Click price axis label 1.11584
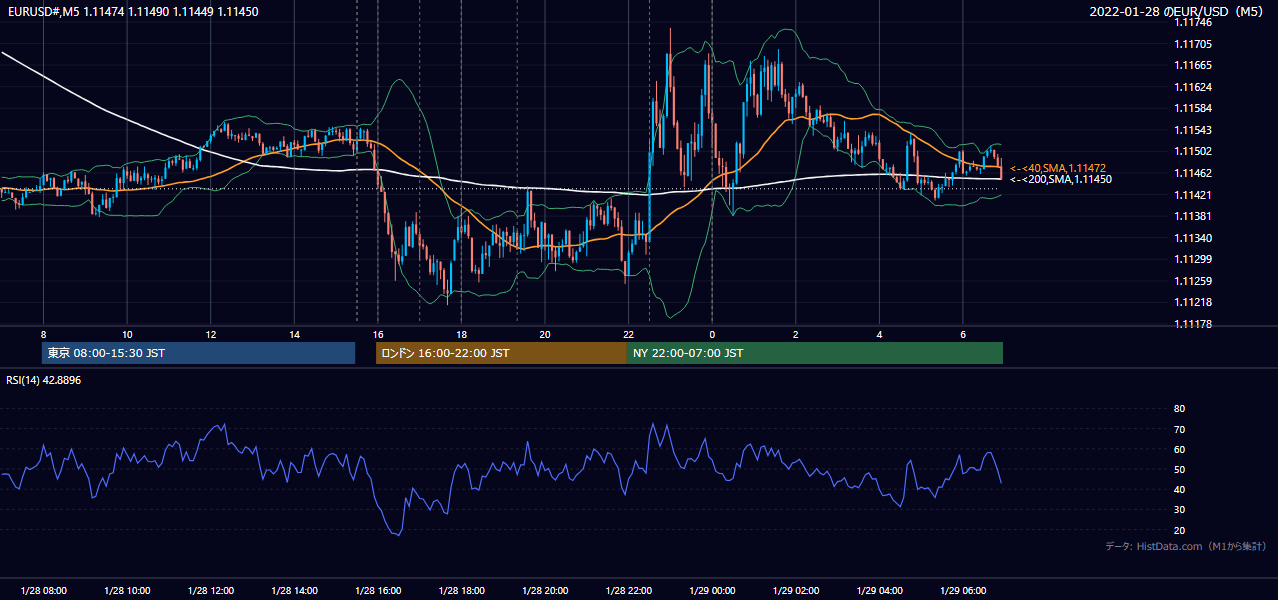Screen dimensions: 1278x600 point(1192,108)
